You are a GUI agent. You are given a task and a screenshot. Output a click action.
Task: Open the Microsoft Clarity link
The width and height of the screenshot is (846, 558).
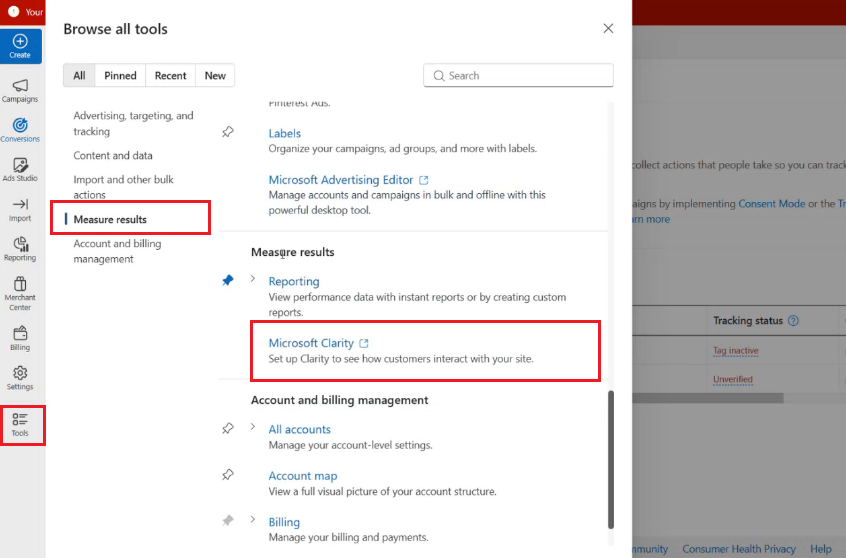pos(311,343)
